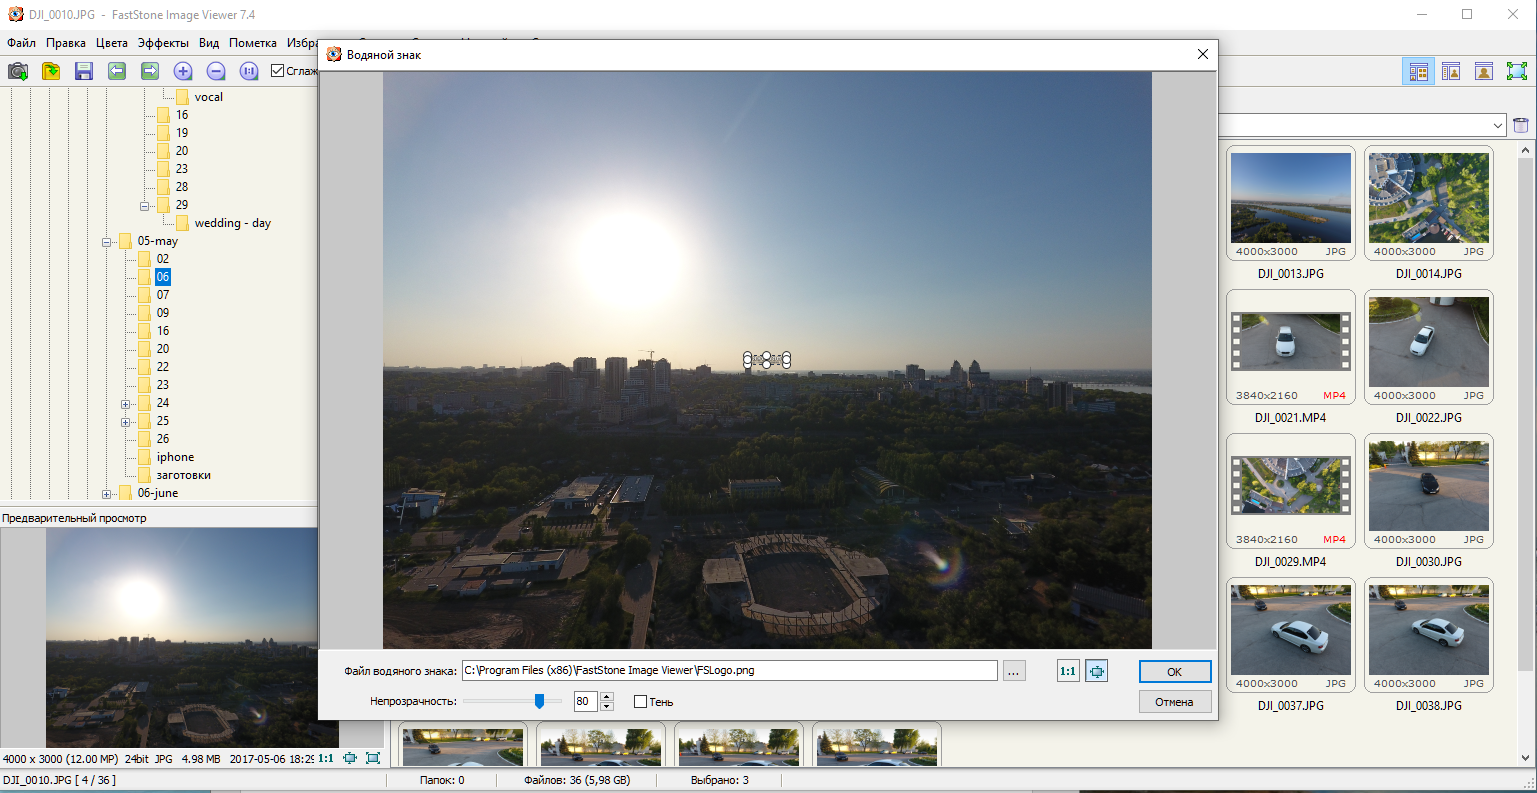This screenshot has width=1537, height=793.
Task: Expand the folder 24 tree node
Action: [125, 403]
